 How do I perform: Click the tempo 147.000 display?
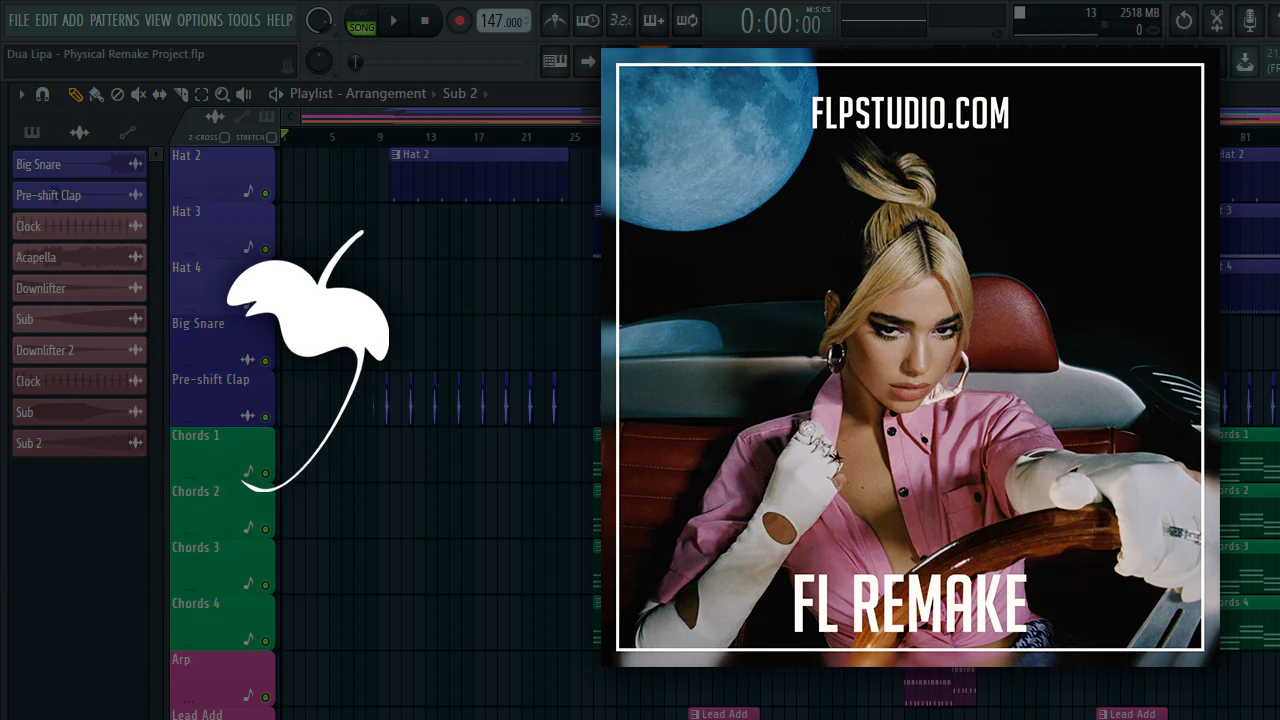tap(502, 21)
